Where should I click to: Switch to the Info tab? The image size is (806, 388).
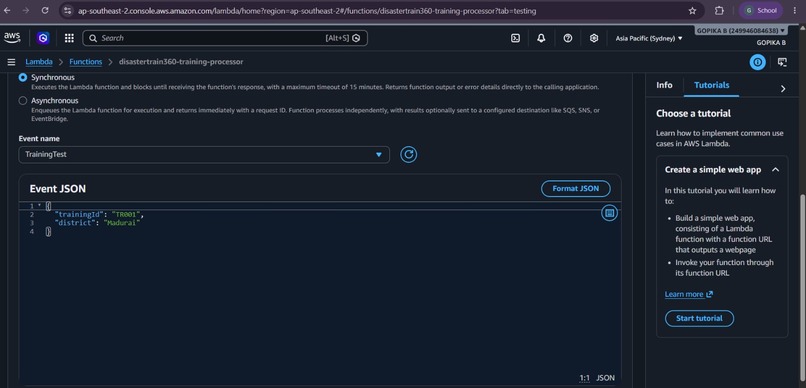click(x=664, y=85)
